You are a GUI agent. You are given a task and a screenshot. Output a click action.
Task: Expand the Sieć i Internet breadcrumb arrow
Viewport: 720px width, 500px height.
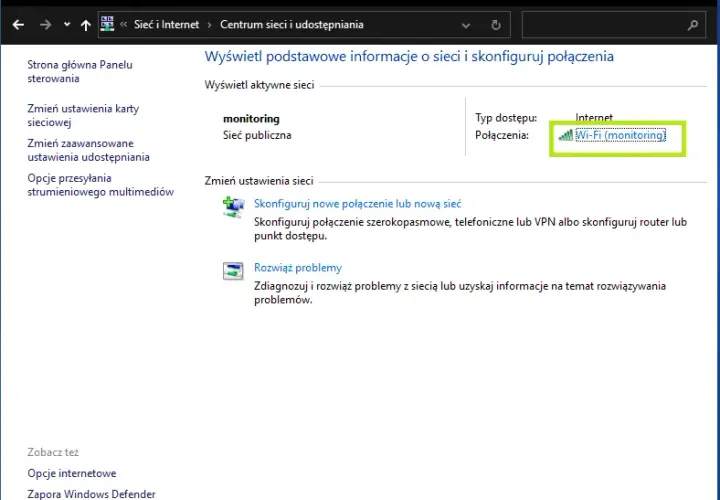point(210,25)
